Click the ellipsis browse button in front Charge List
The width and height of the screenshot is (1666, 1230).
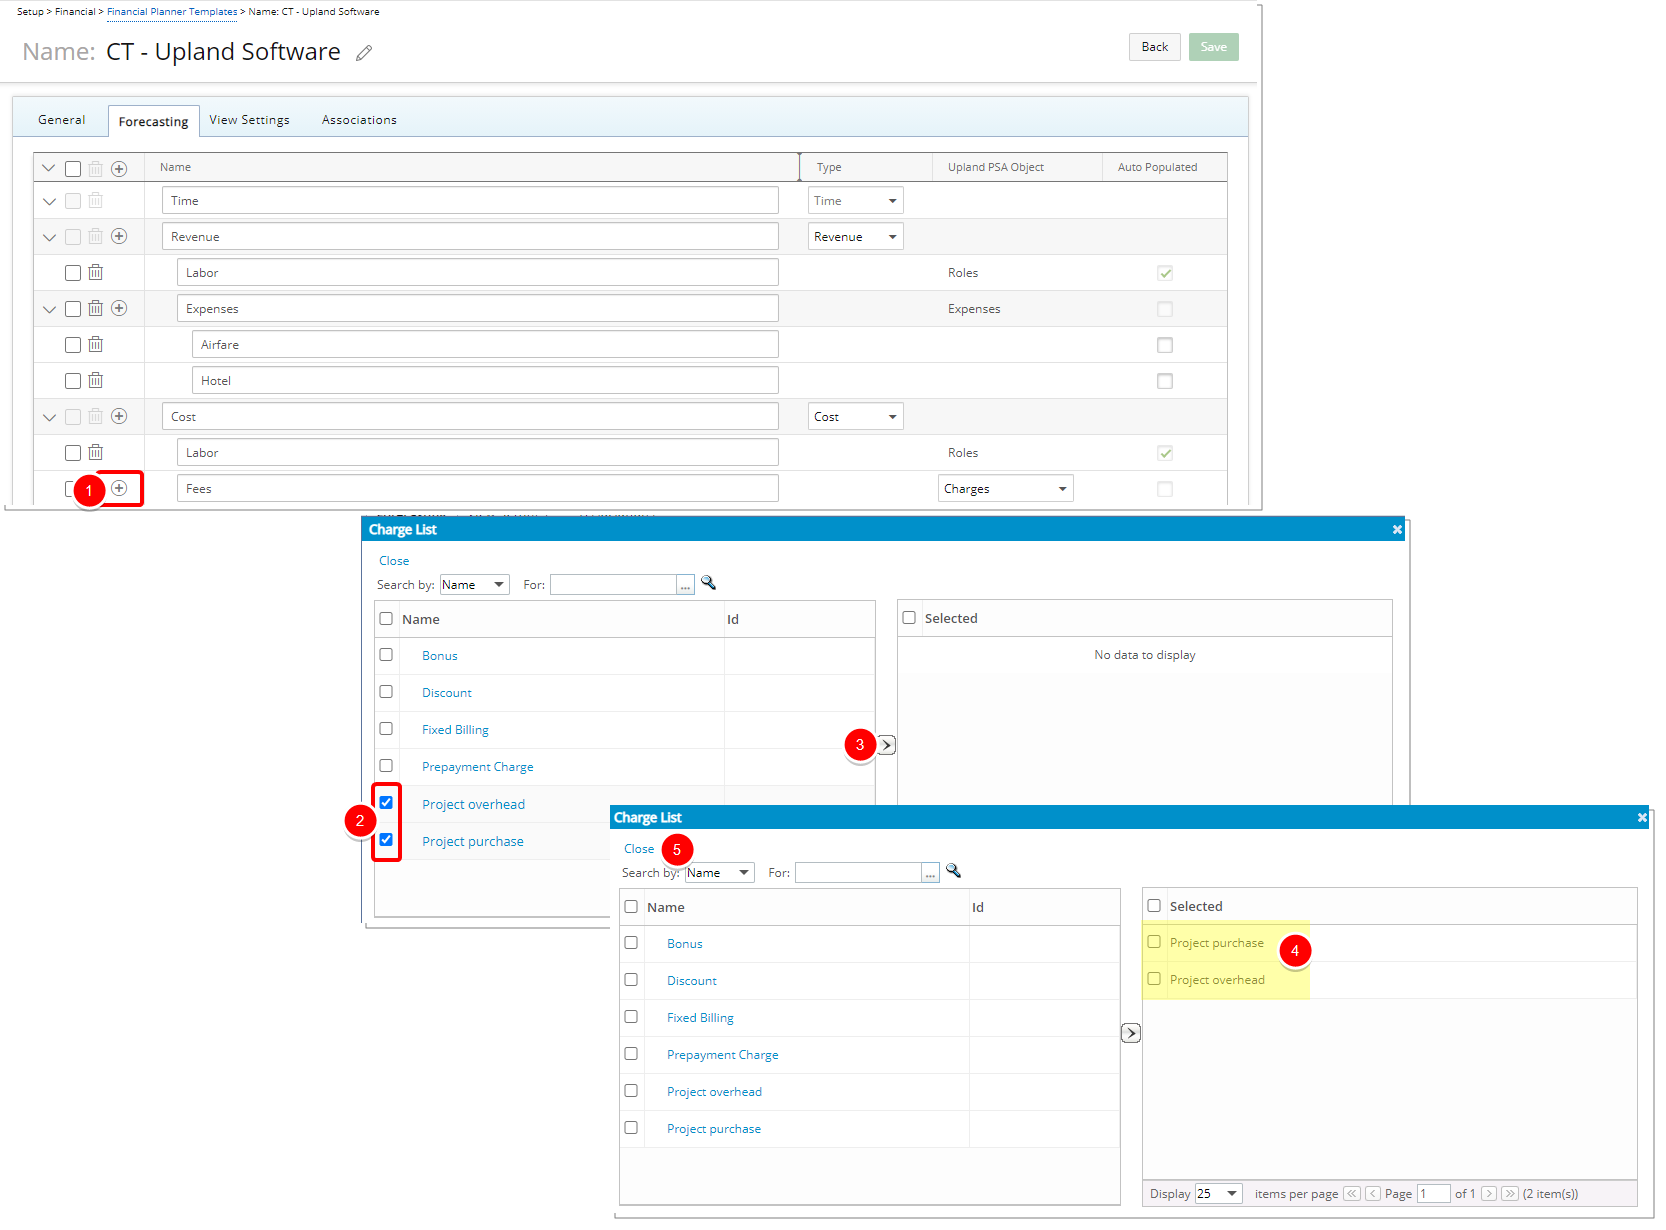tap(930, 873)
